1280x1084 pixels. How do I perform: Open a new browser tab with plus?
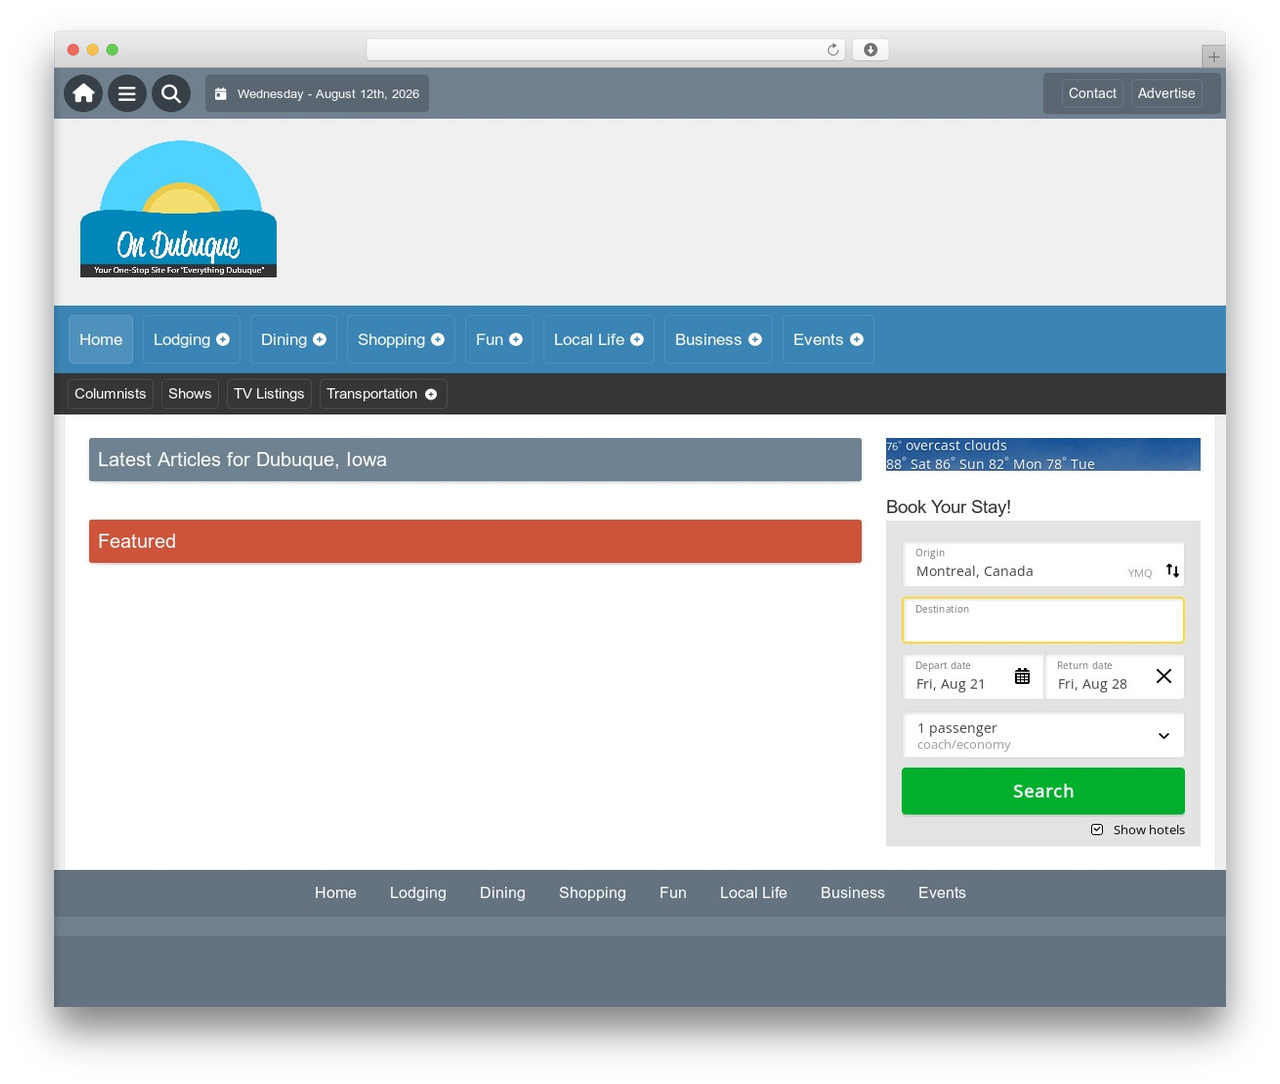click(1213, 56)
